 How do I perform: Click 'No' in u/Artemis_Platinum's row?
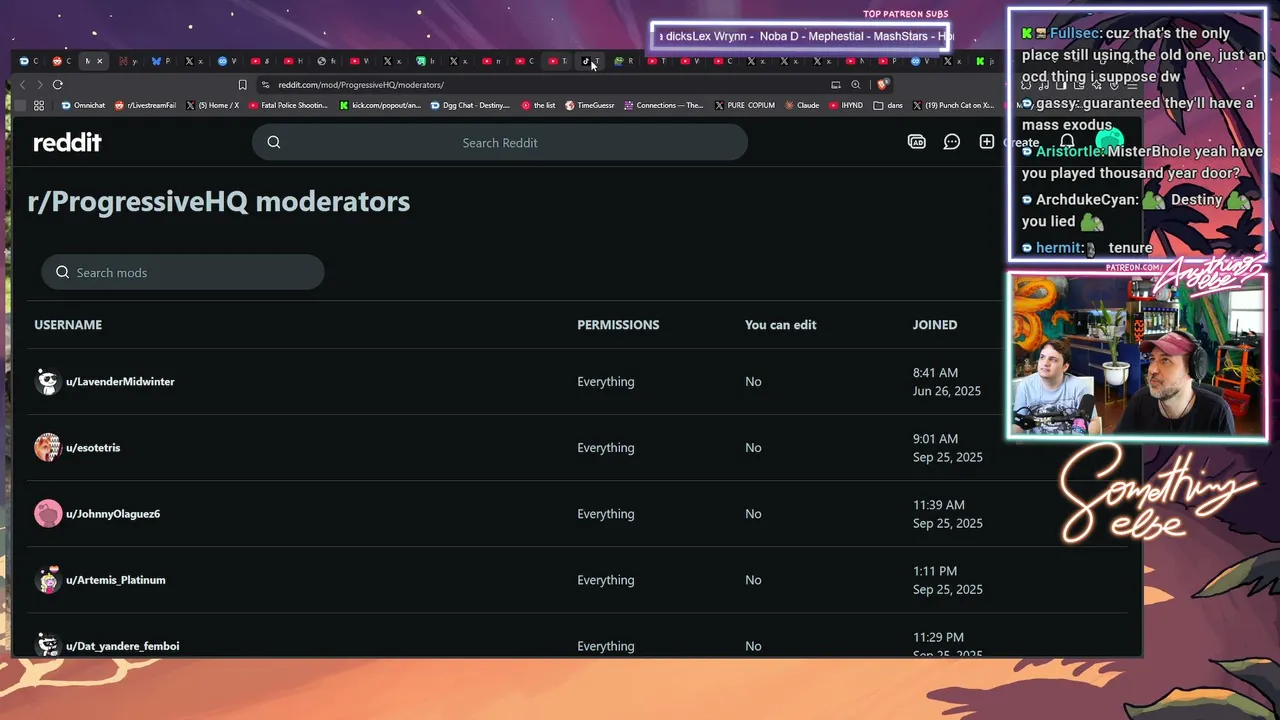[x=753, y=579]
